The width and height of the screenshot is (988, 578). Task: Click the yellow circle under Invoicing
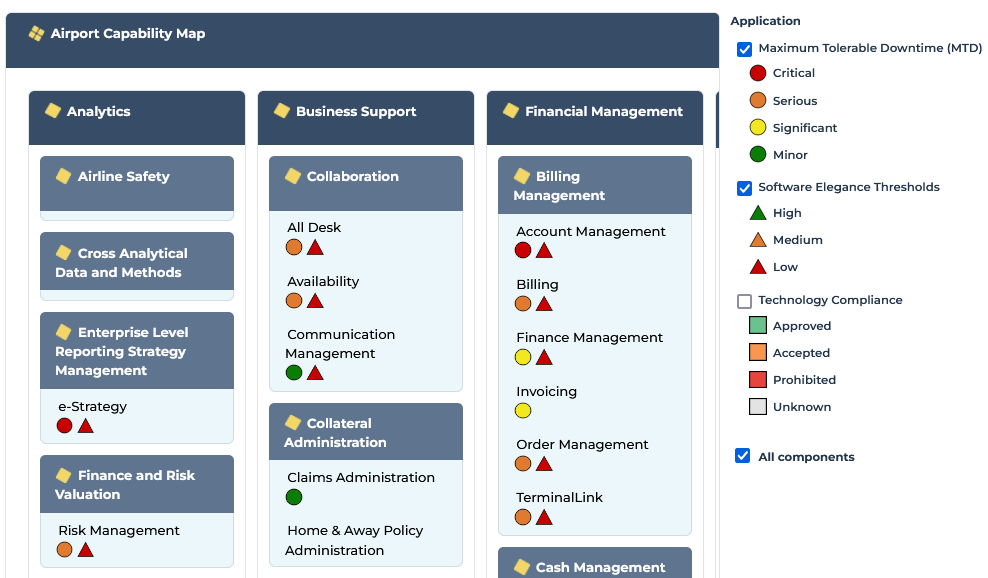point(523,410)
